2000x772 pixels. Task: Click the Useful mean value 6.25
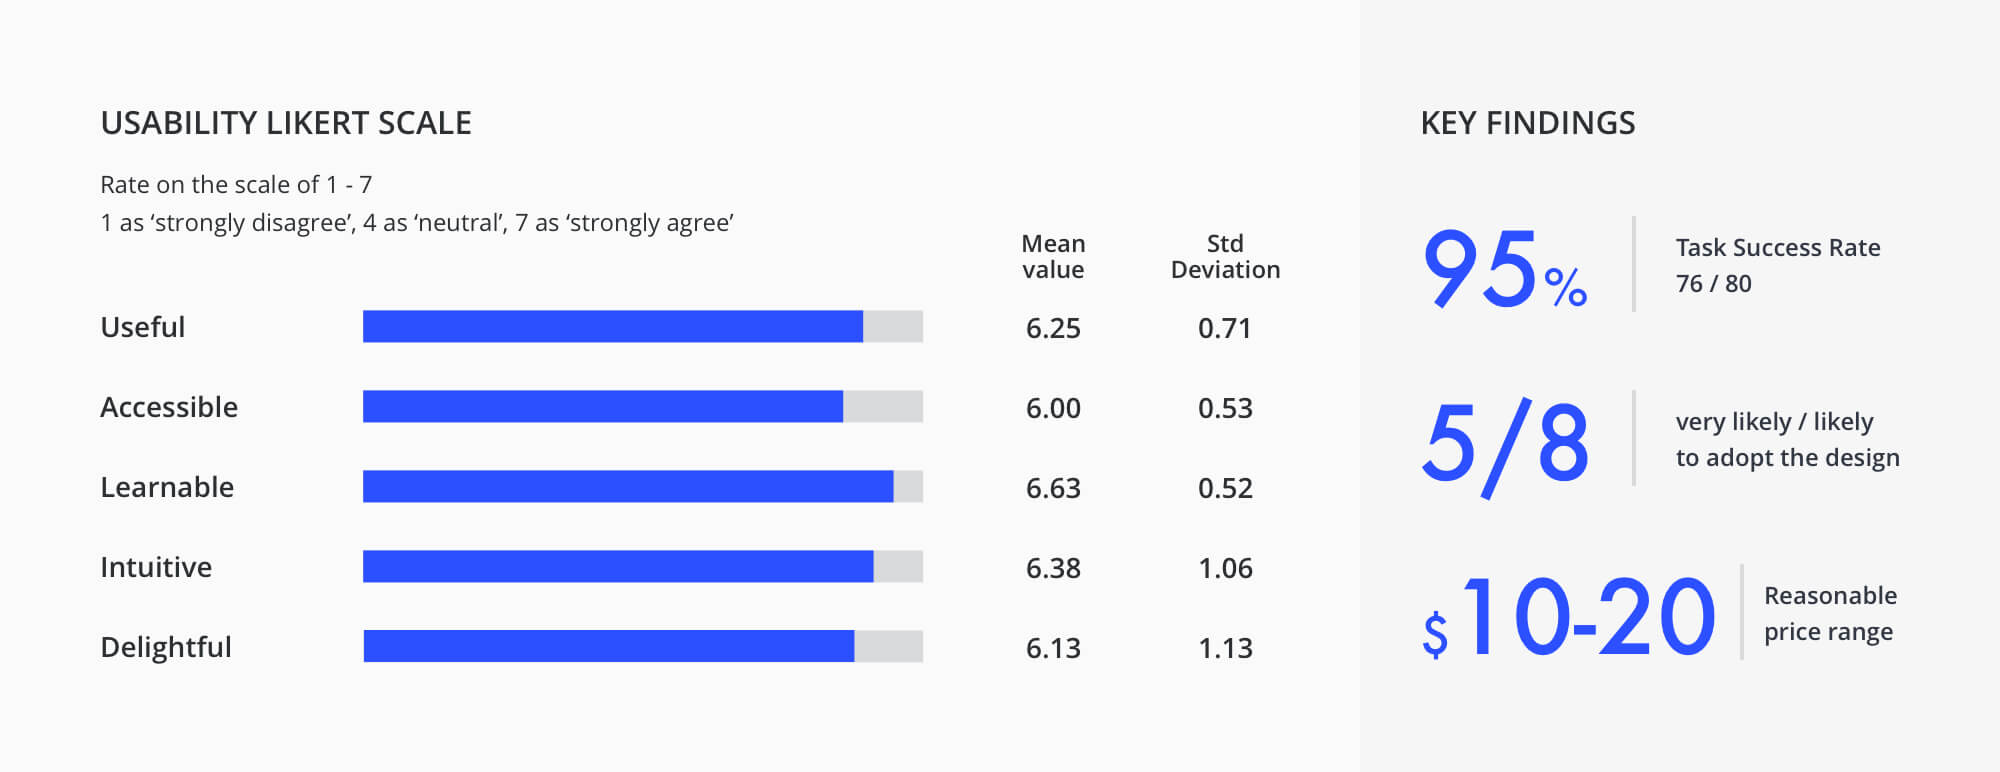pyautogui.click(x=1053, y=328)
